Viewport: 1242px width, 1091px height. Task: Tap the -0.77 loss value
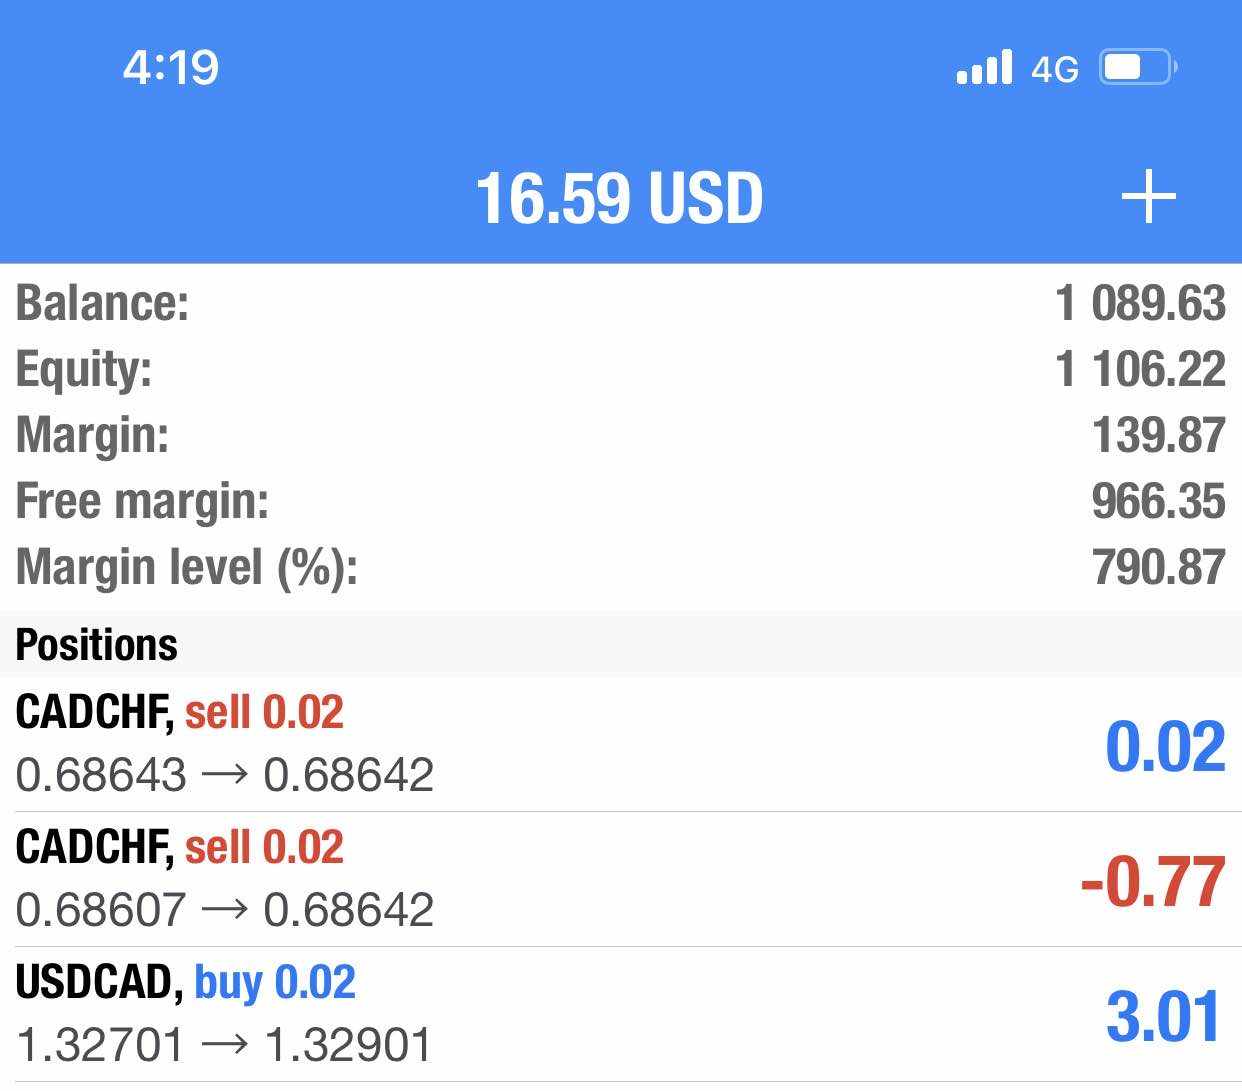(x=1153, y=882)
